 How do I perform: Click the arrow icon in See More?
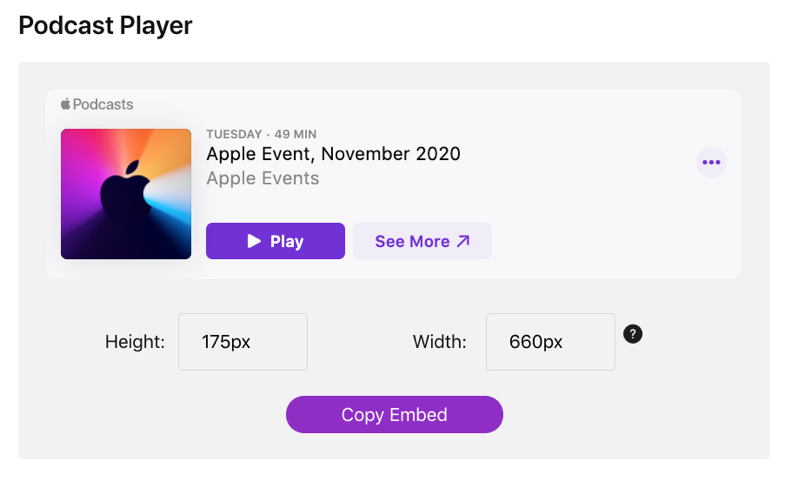point(463,241)
